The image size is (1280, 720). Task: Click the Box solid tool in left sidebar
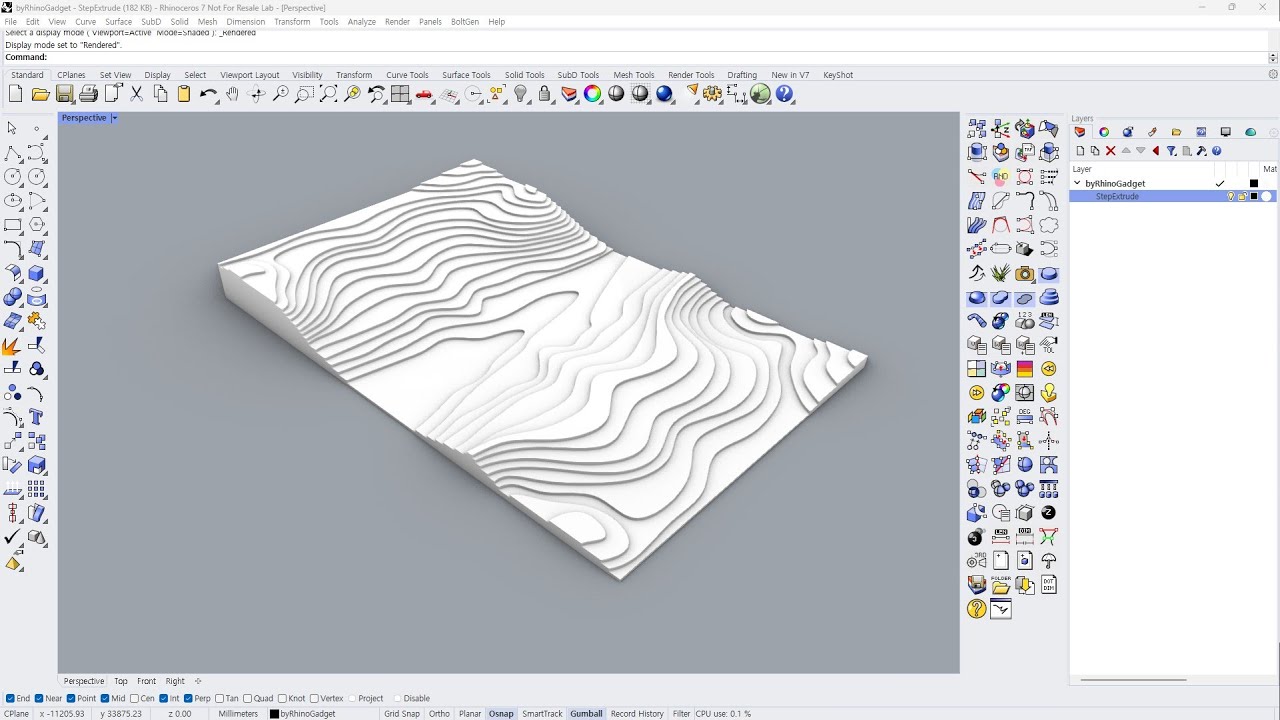(x=37, y=274)
